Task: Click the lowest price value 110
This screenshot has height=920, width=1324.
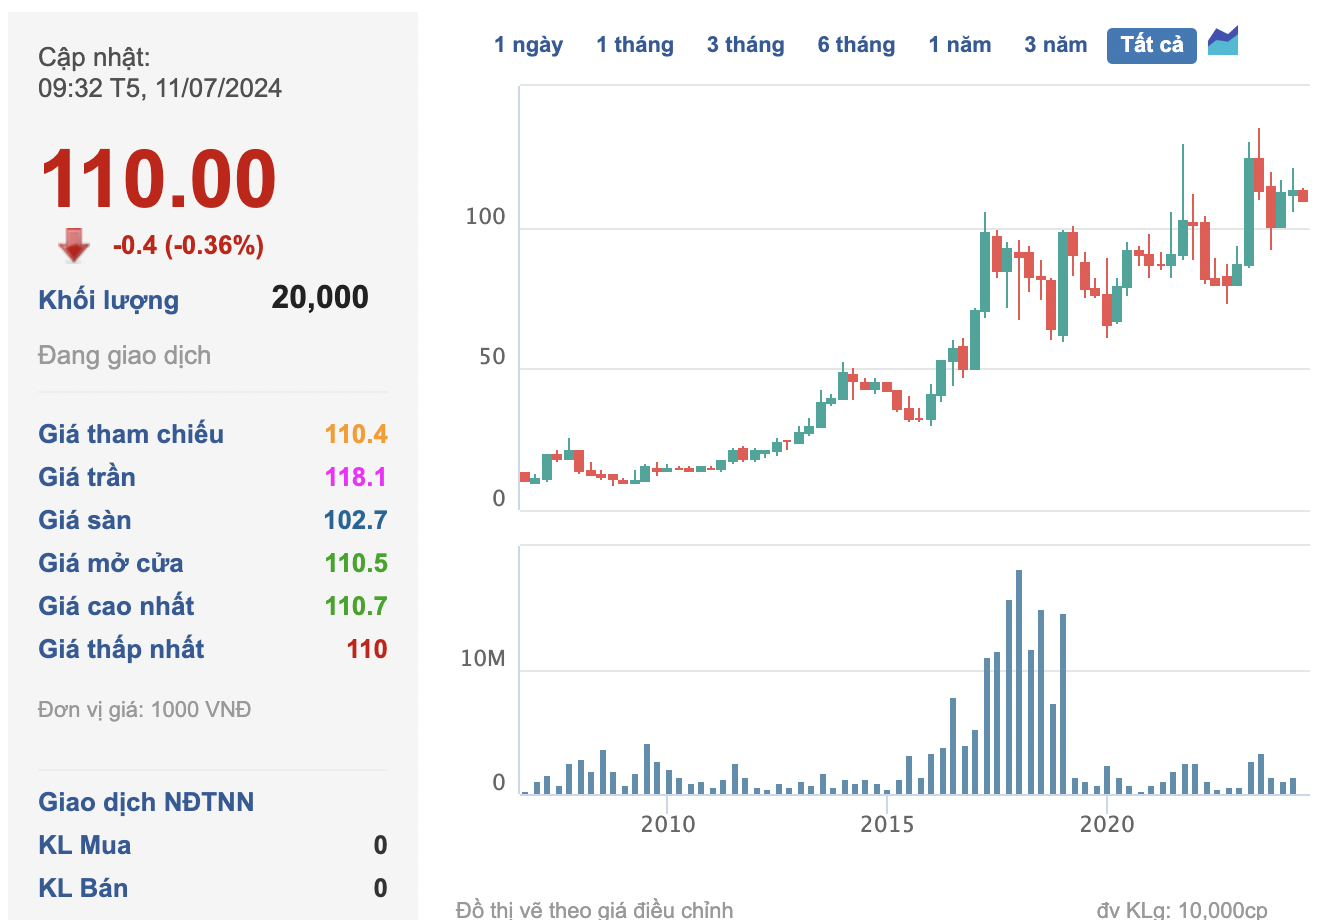Action: pyautogui.click(x=367, y=649)
